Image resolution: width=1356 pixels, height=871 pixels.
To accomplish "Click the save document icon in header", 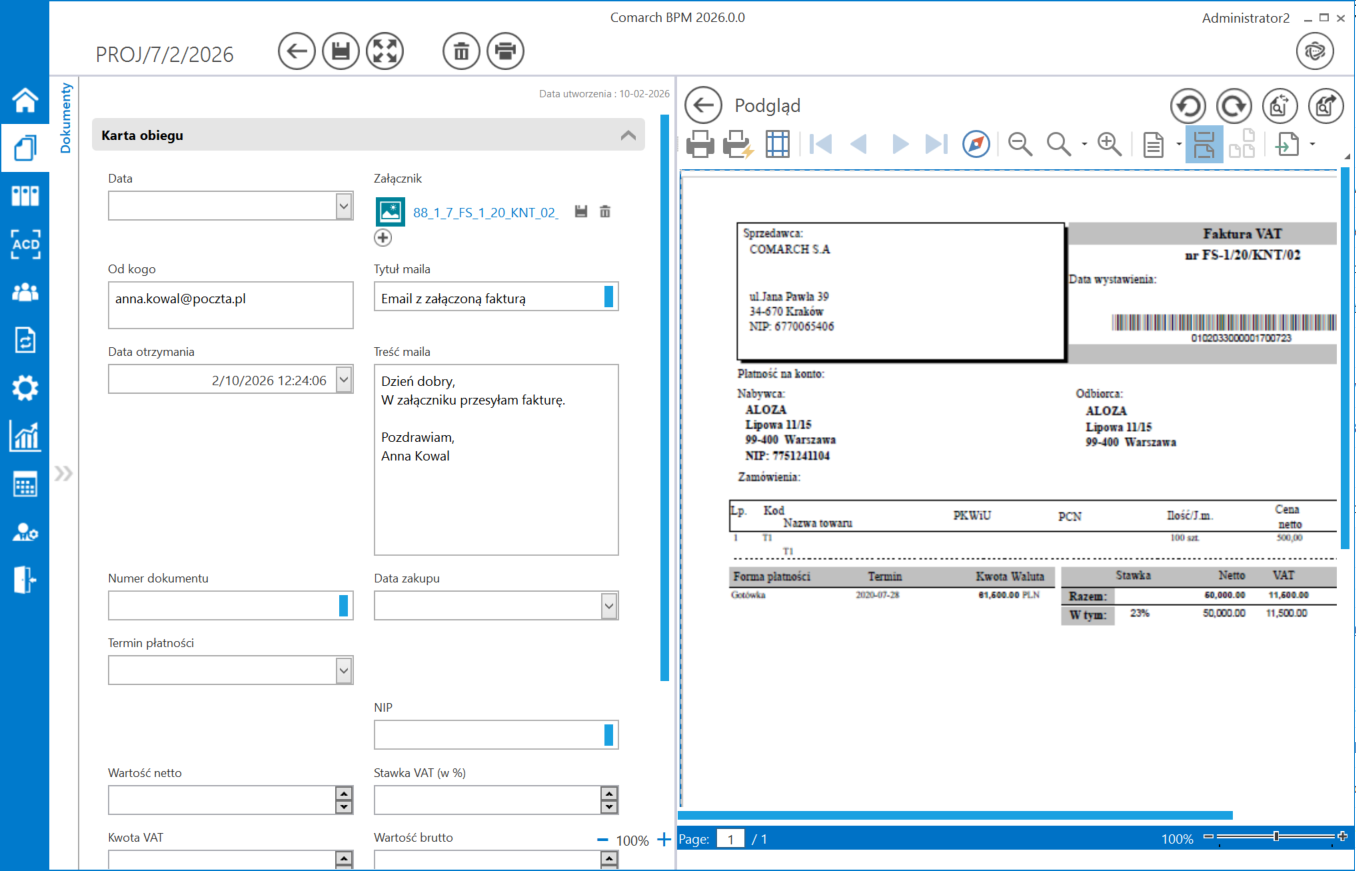I will click(341, 51).
